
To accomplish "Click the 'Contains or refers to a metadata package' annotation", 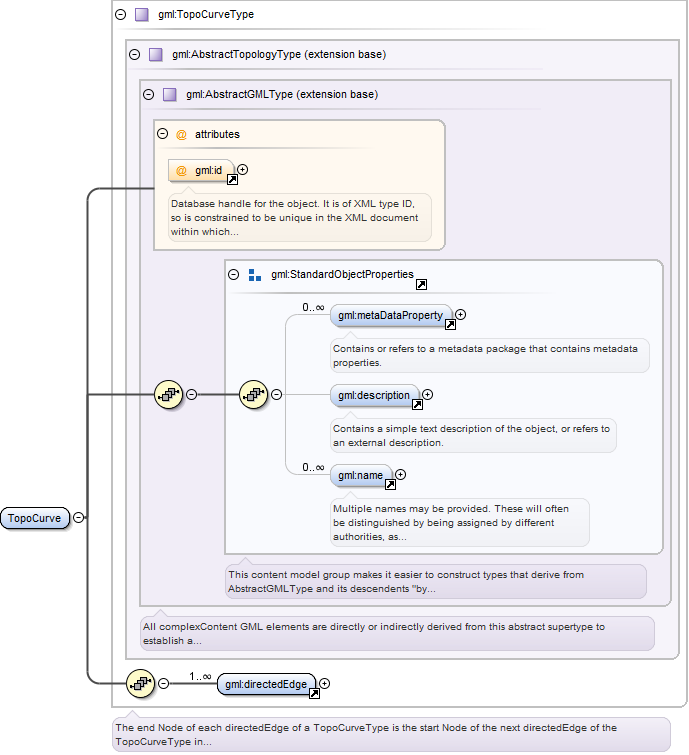I will 490,355.
